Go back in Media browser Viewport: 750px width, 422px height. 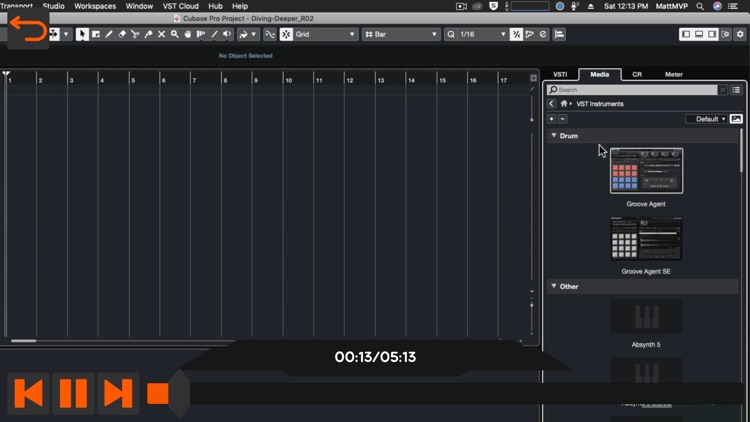[x=551, y=104]
